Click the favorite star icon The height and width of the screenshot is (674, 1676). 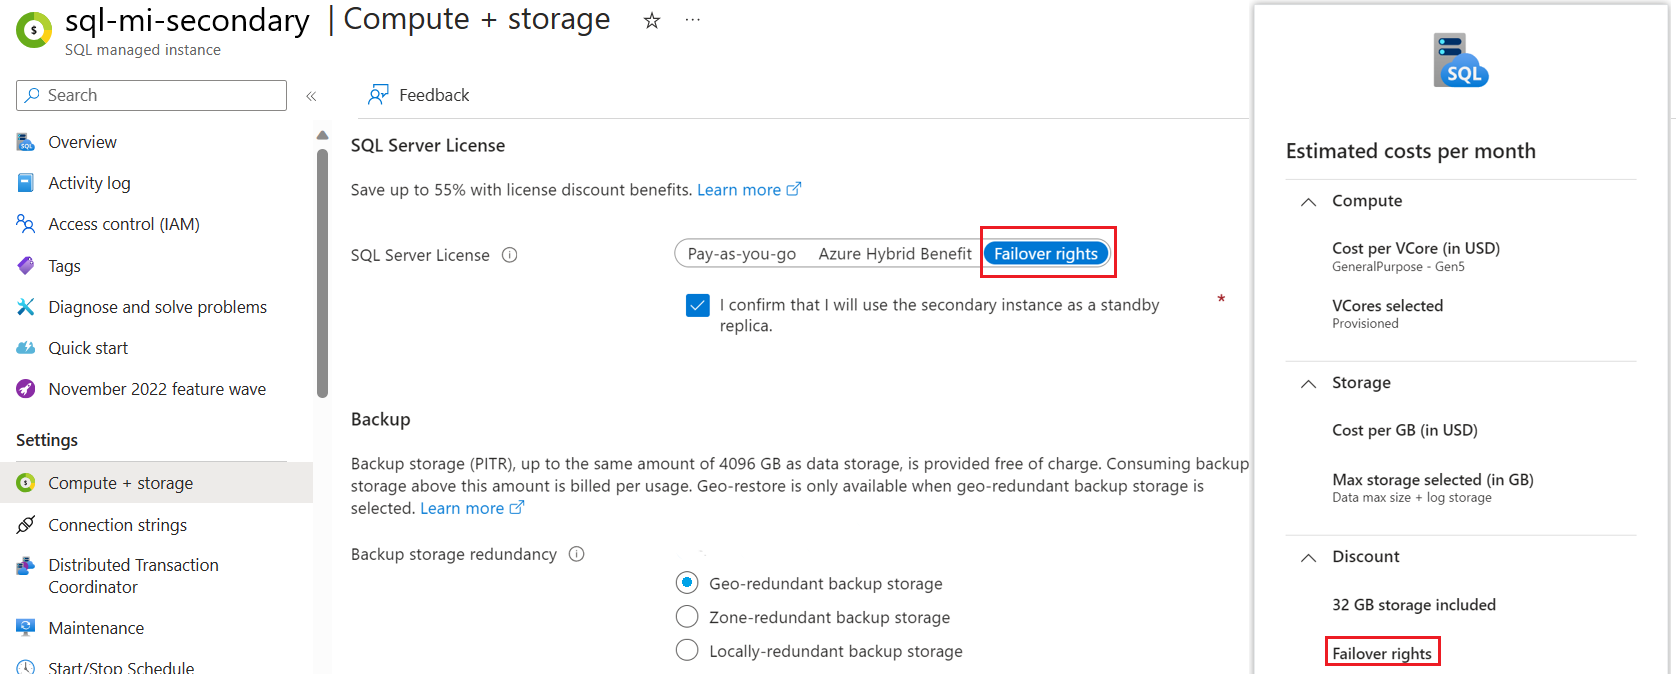tap(652, 21)
